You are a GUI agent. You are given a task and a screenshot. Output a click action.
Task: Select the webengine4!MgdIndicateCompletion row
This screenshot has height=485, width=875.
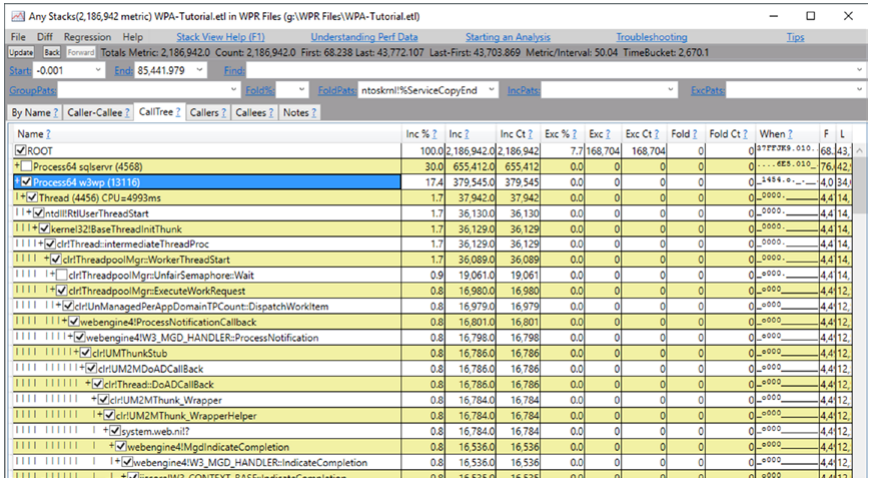206,447
